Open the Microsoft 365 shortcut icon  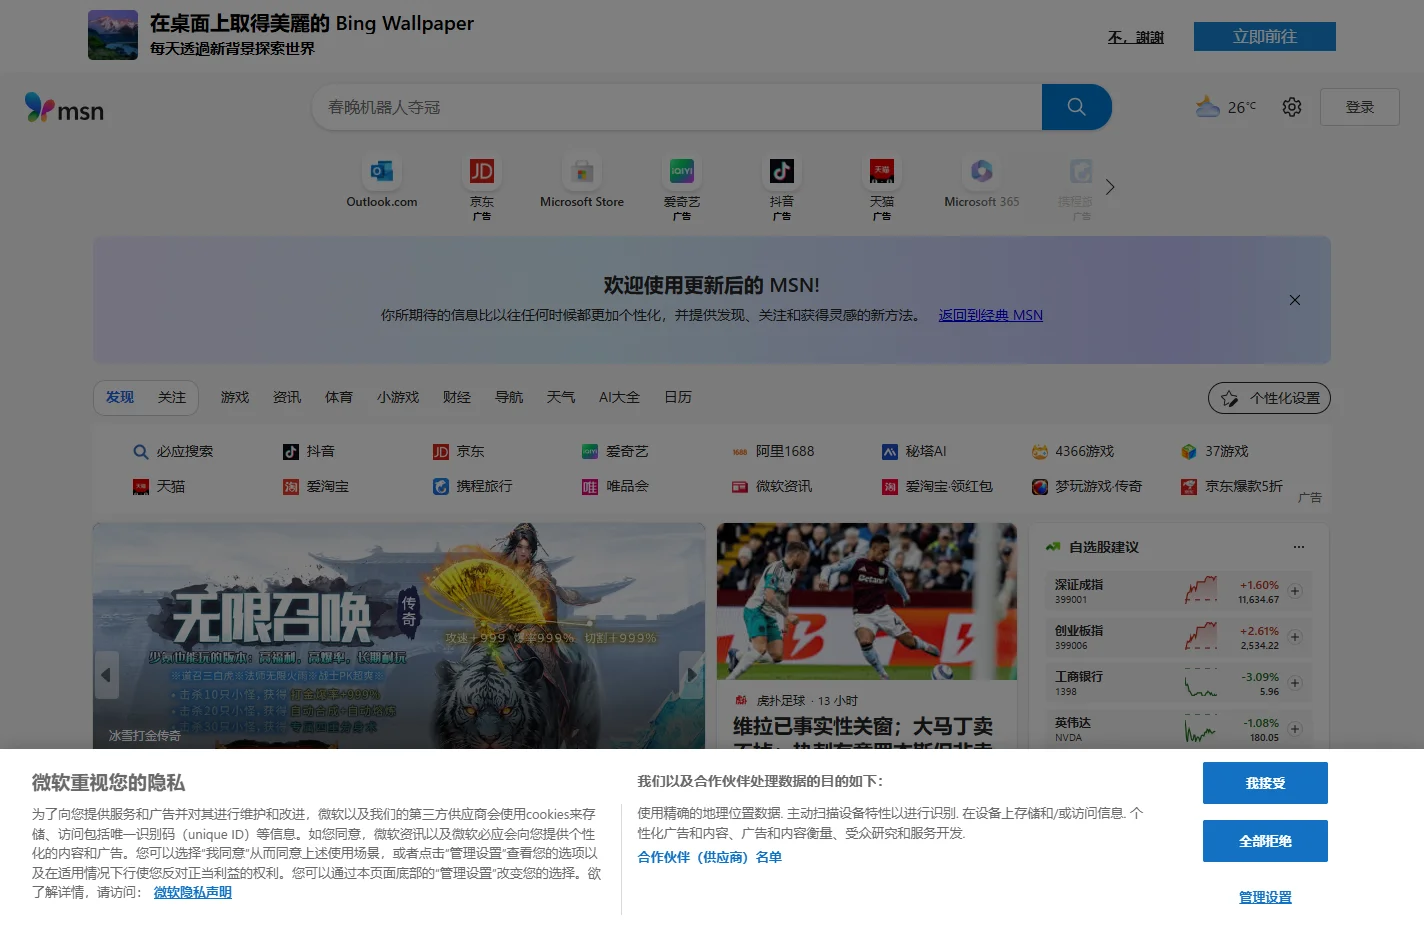click(982, 171)
